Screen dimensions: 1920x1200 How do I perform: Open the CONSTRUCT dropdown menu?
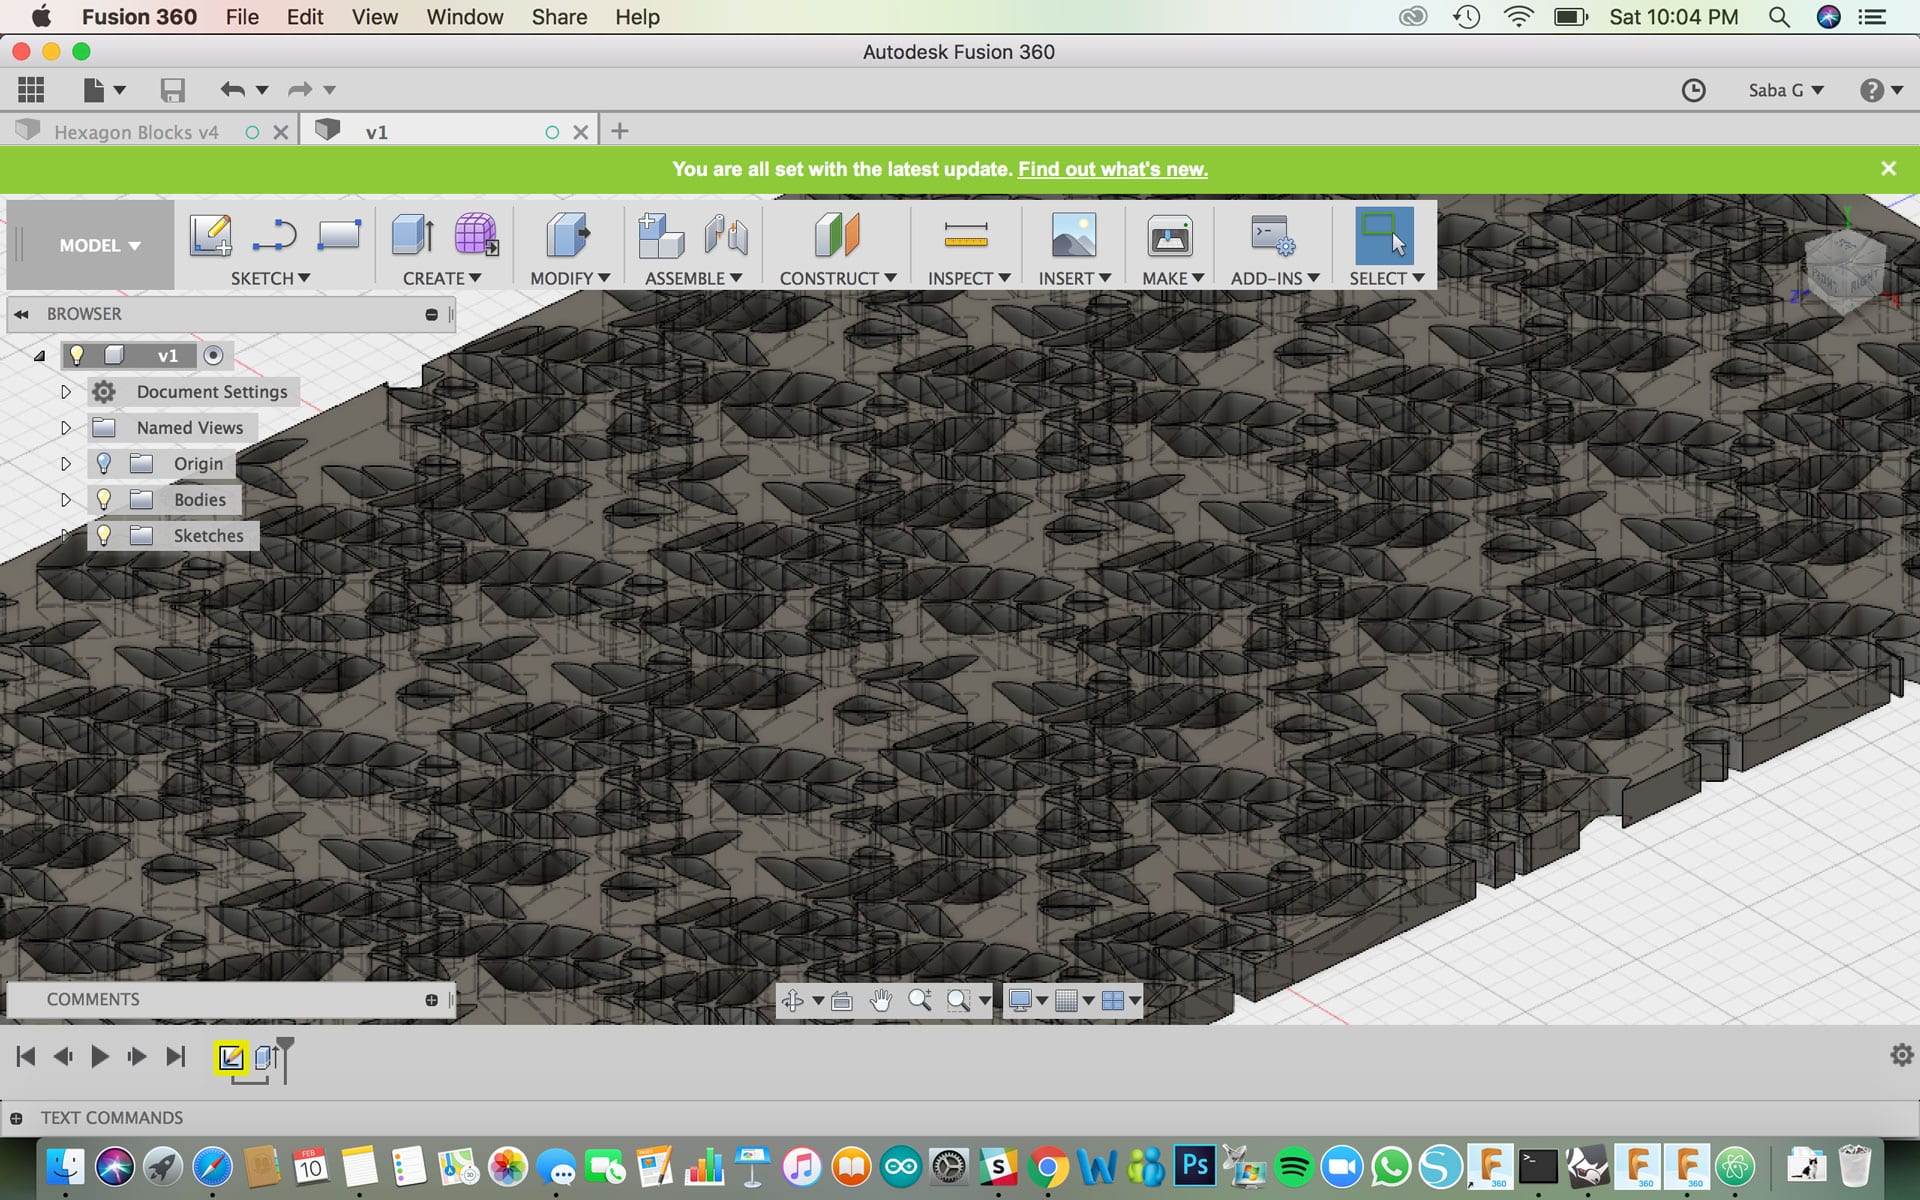[837, 278]
